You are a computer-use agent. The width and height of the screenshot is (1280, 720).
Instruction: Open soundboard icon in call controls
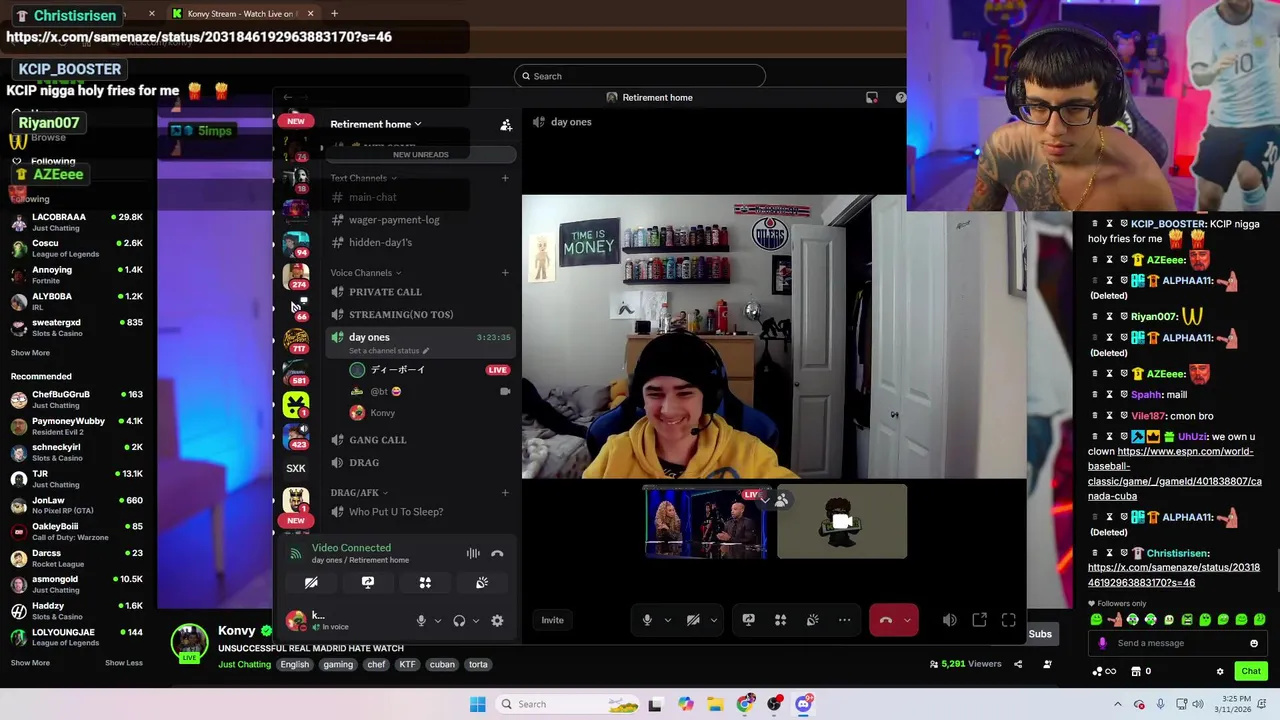pos(812,620)
